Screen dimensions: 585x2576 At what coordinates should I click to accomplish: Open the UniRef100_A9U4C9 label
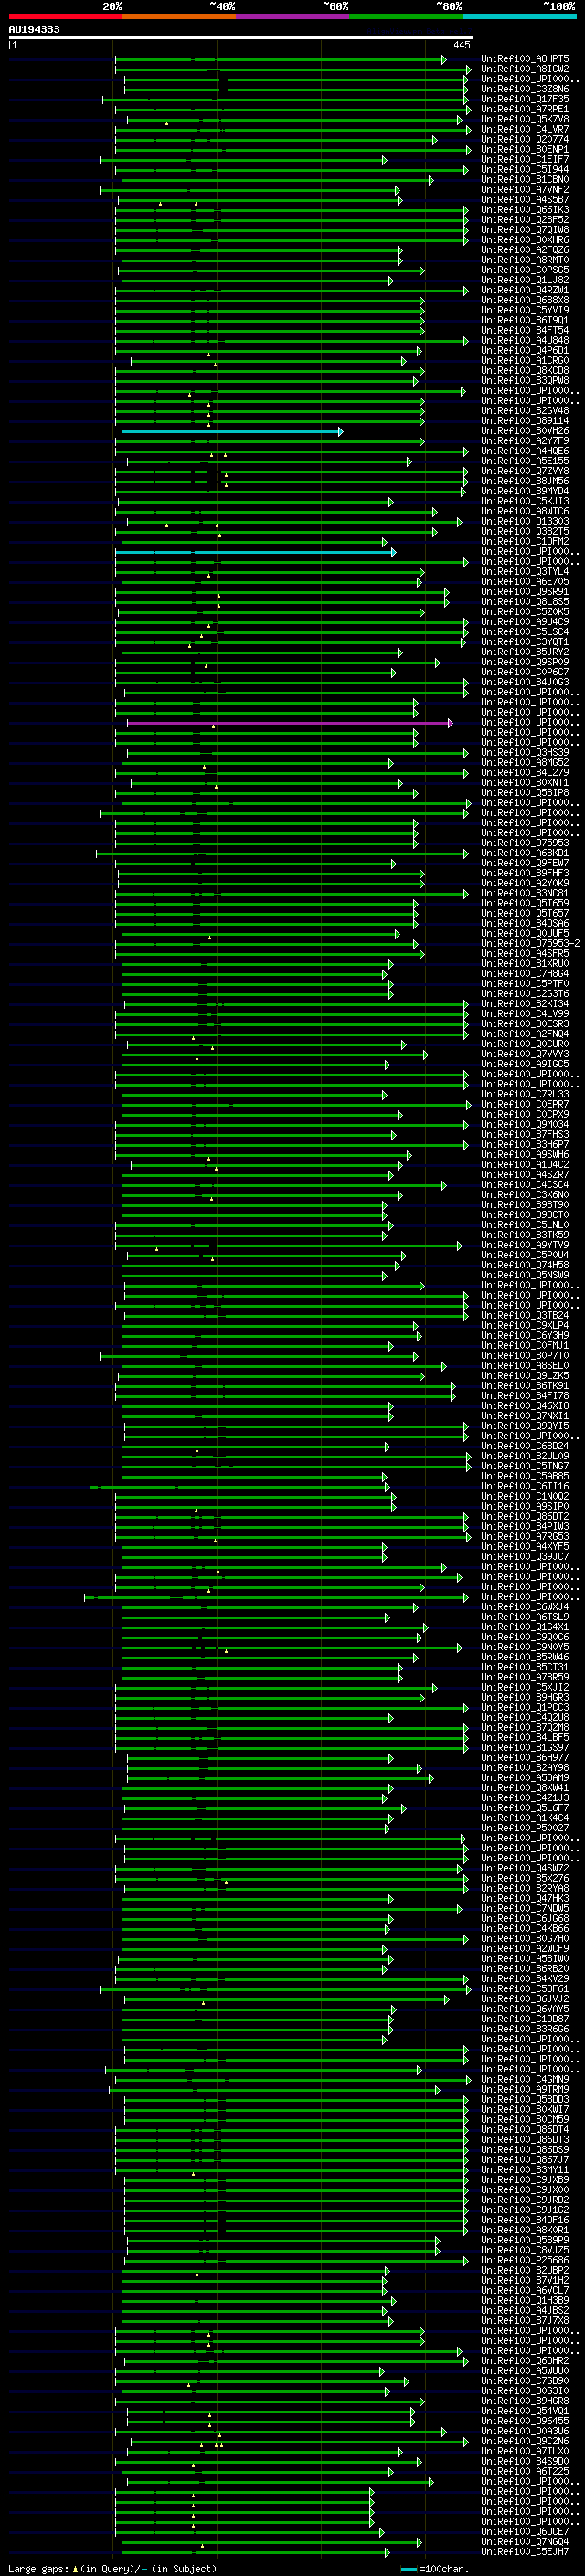[x=525, y=622]
